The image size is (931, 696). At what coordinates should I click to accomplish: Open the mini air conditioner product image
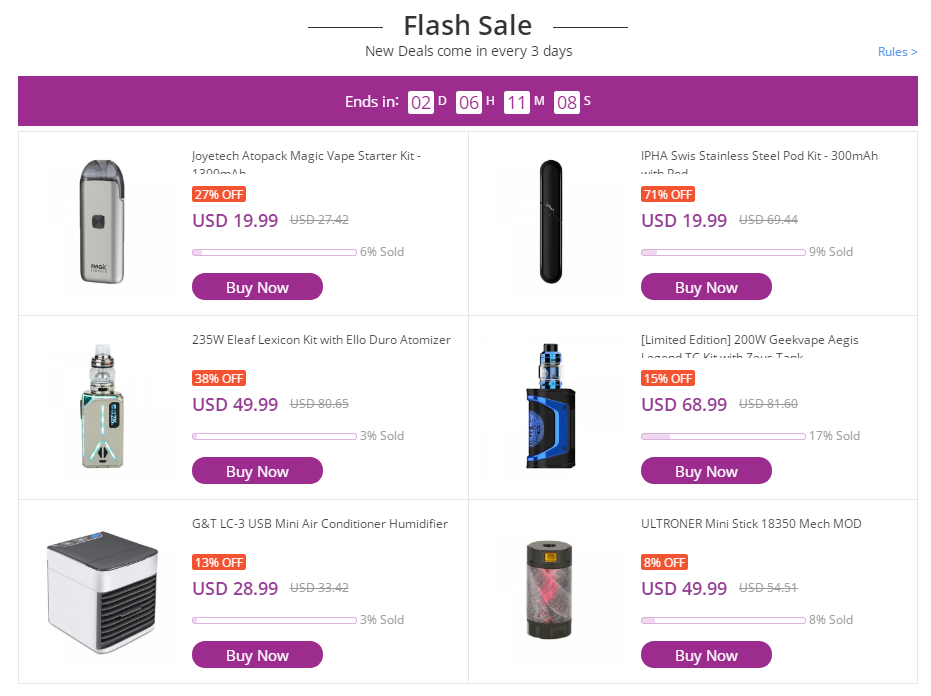coord(102,592)
